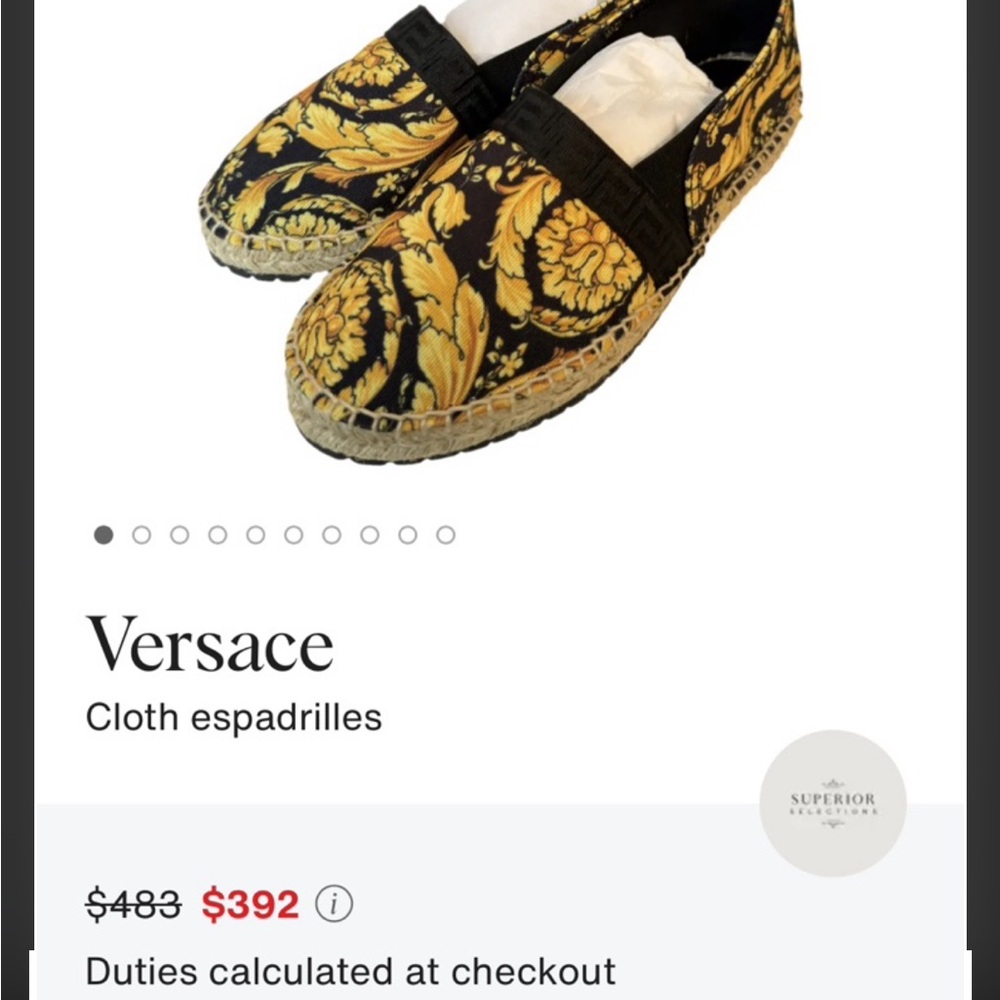Click the discounted $392 price
The image size is (1000, 1000).
click(248, 903)
